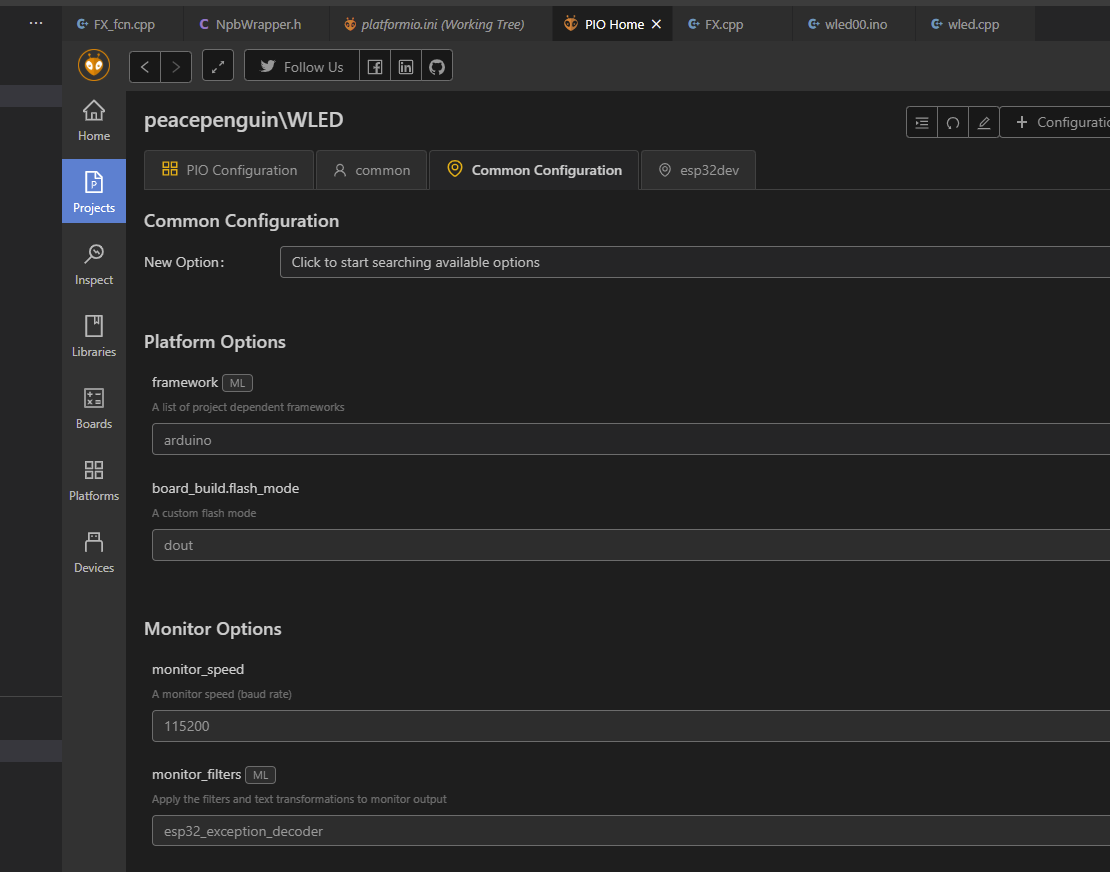
Task: Click the indent list icon button
Action: [922, 122]
